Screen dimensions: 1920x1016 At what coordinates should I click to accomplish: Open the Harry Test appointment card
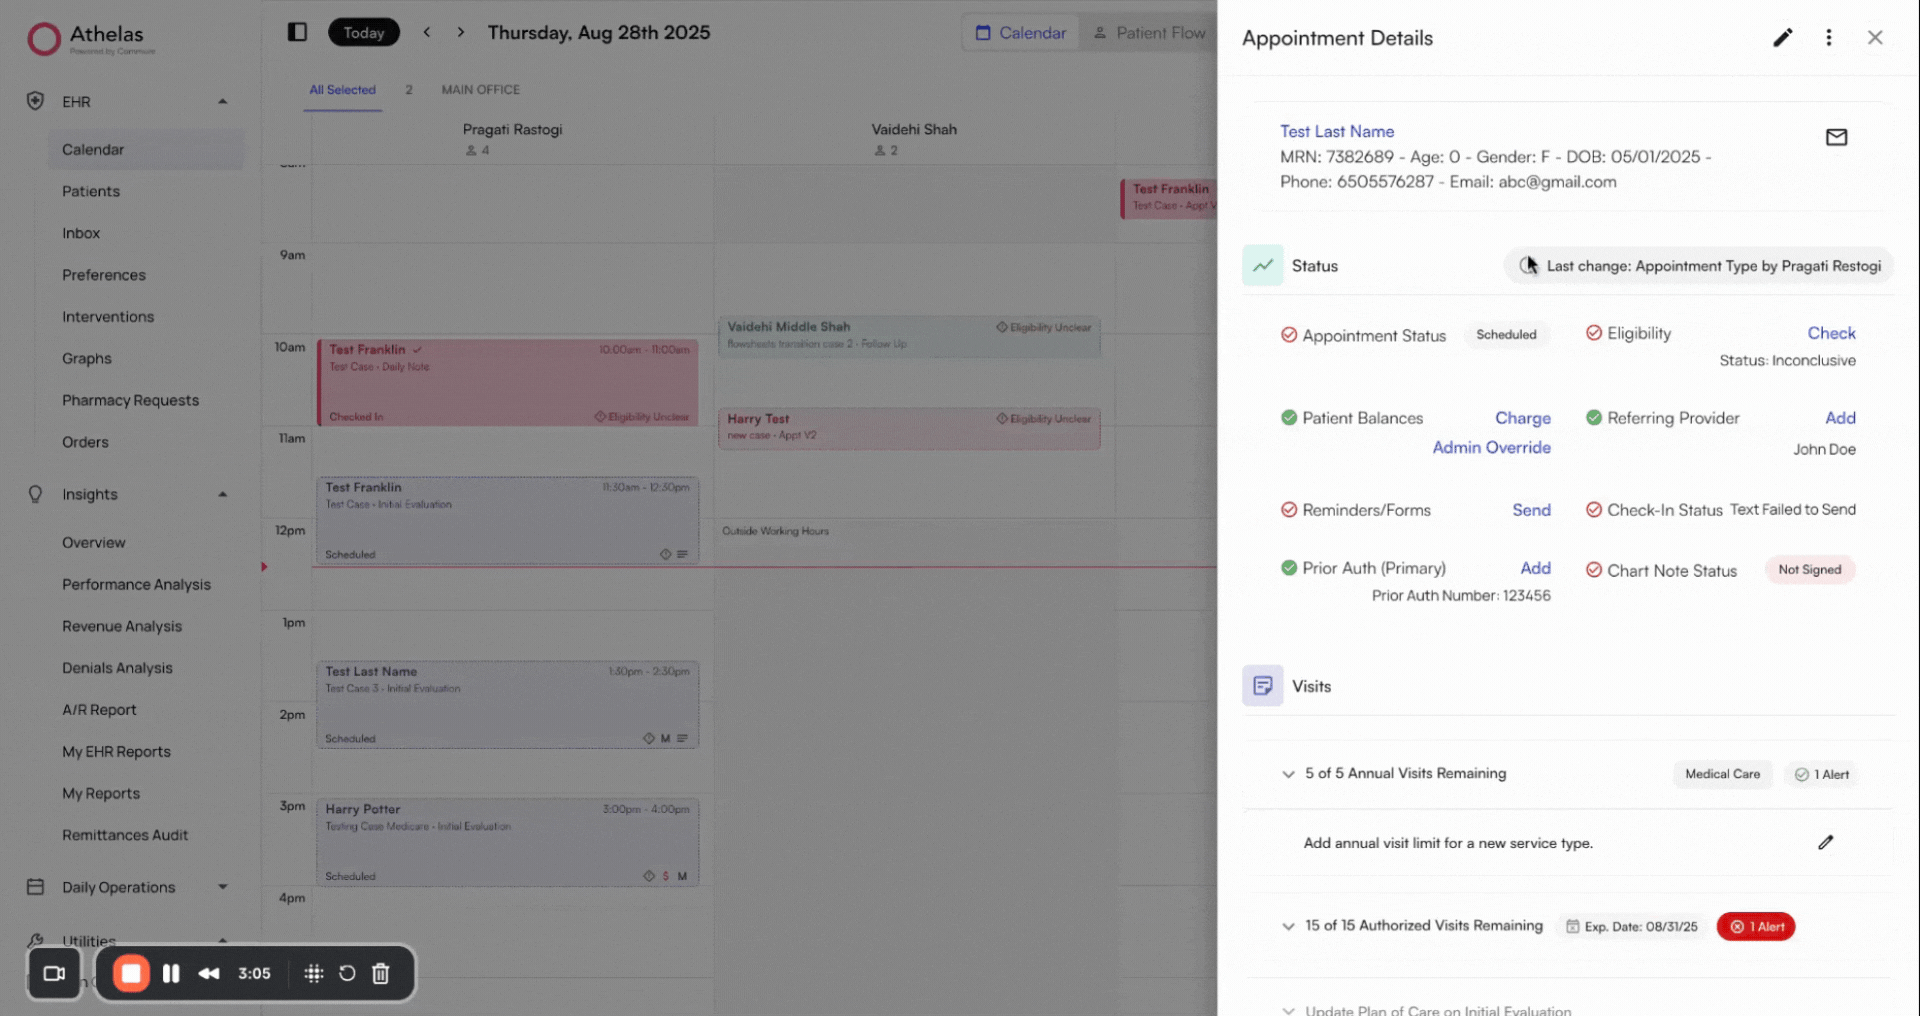click(908, 428)
